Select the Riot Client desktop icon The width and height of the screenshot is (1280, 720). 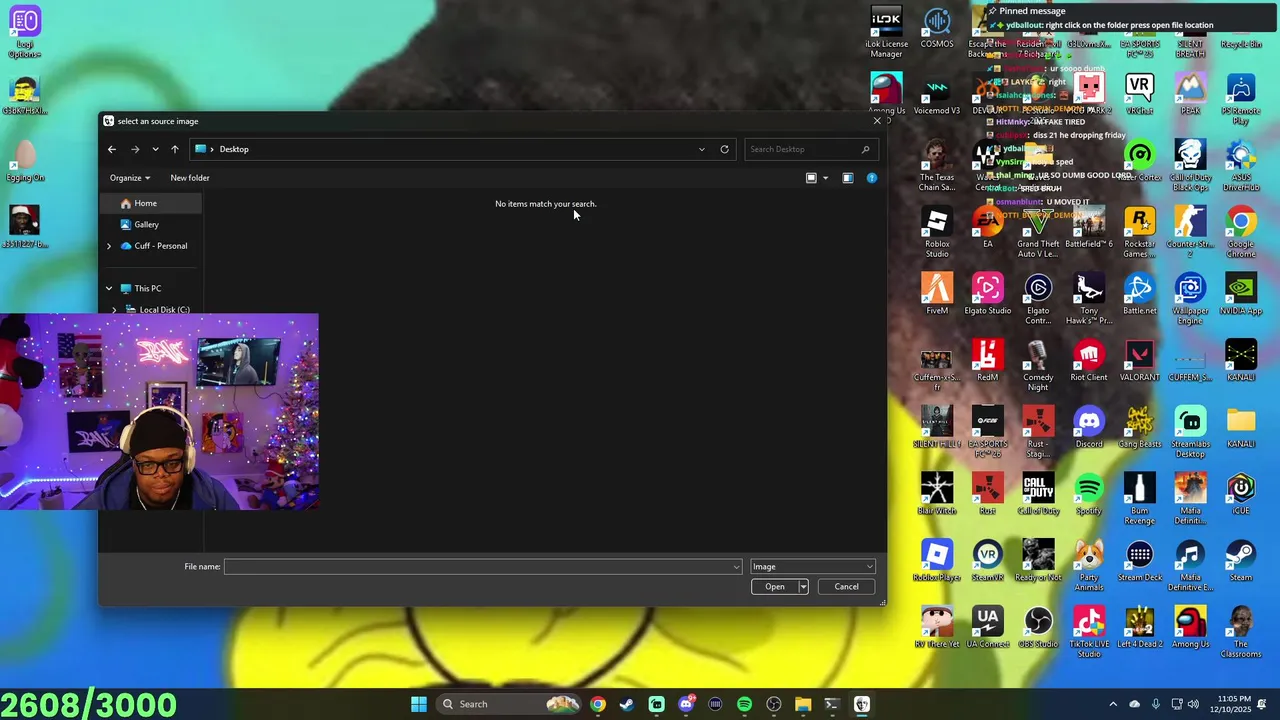pyautogui.click(x=1089, y=360)
